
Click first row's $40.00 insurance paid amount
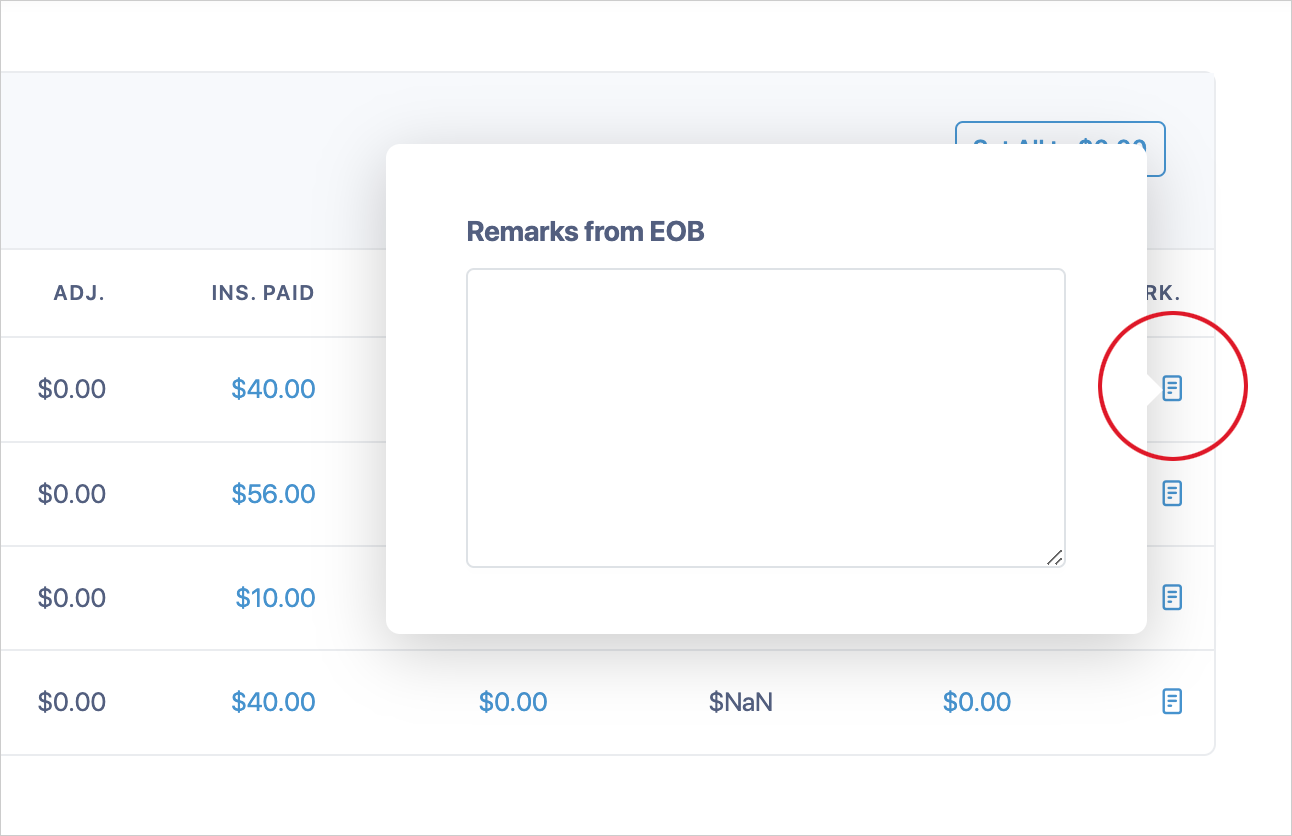tap(273, 389)
